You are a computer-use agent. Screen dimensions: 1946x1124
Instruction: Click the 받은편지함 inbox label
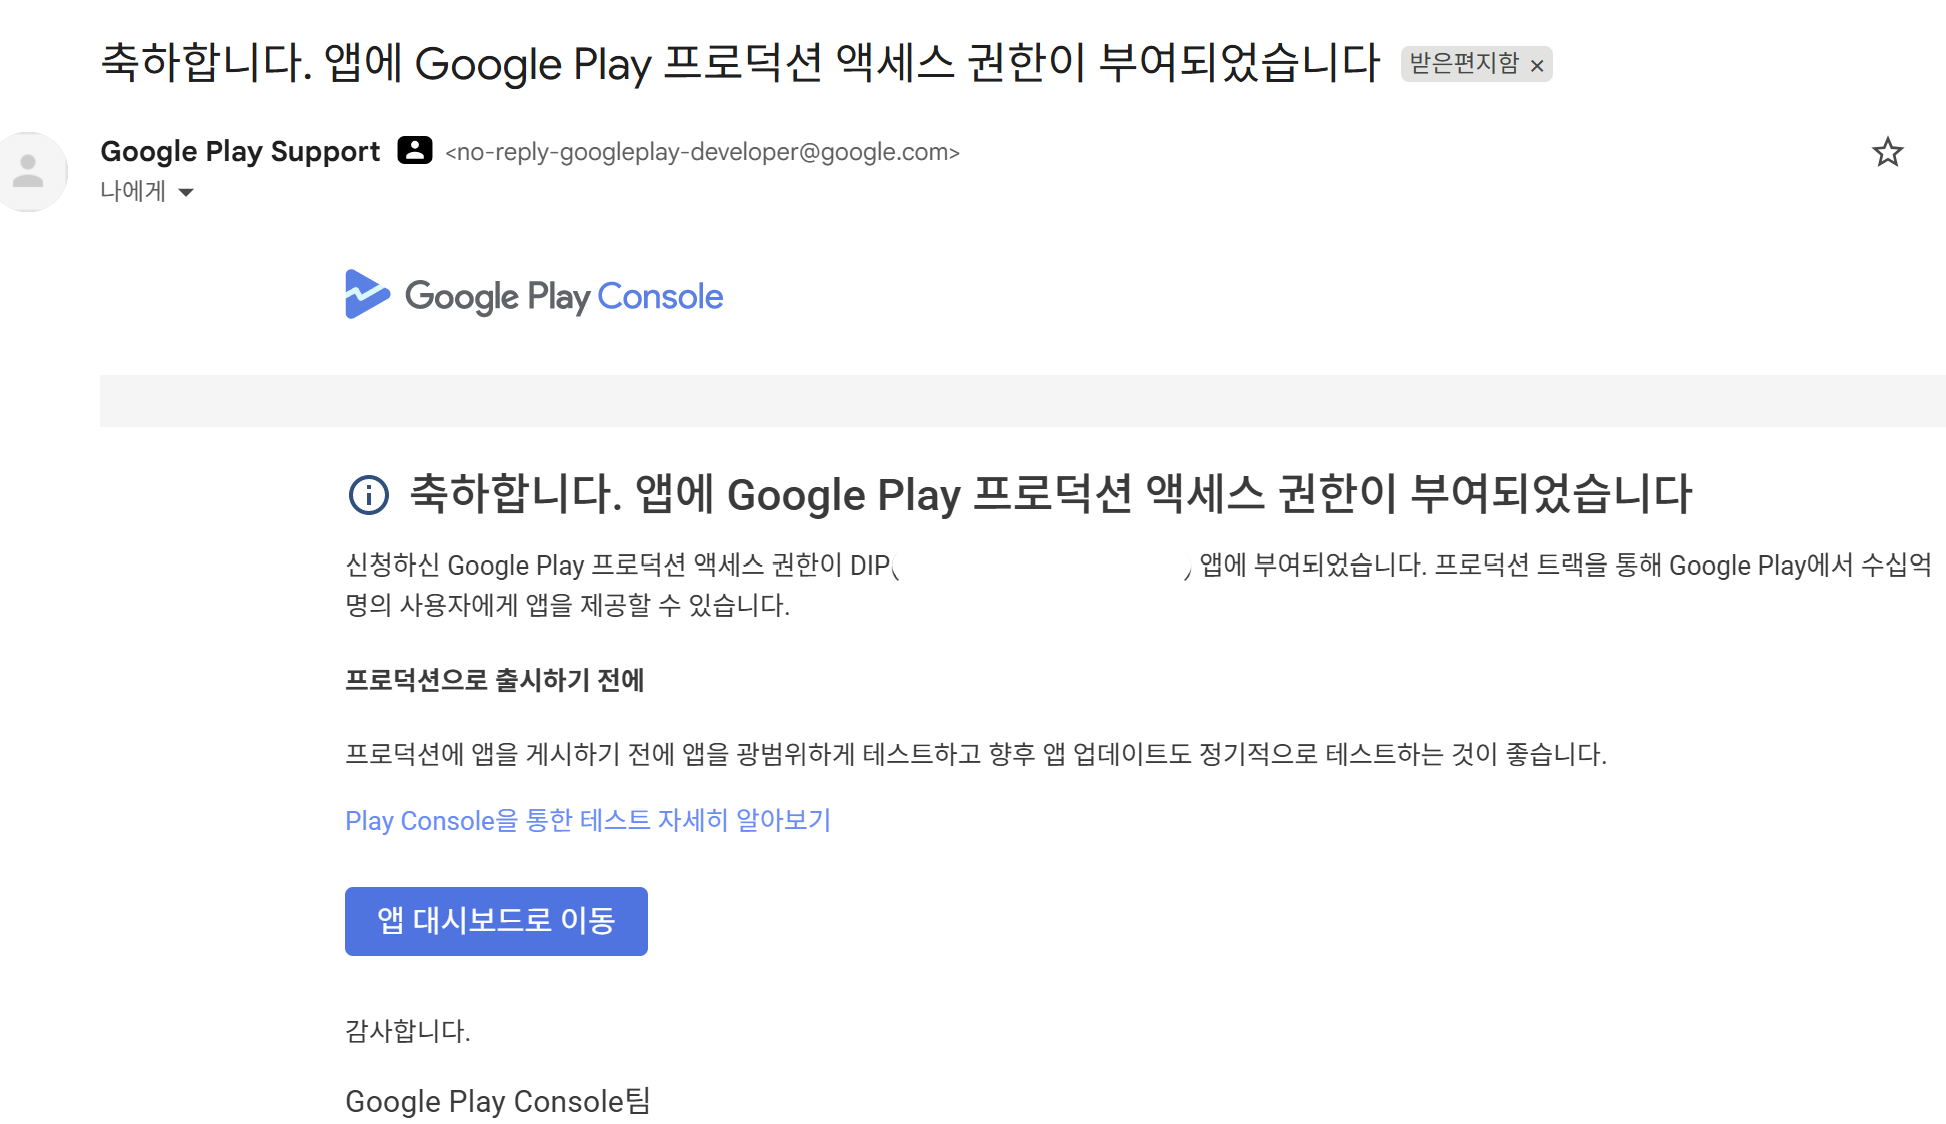click(x=1463, y=64)
